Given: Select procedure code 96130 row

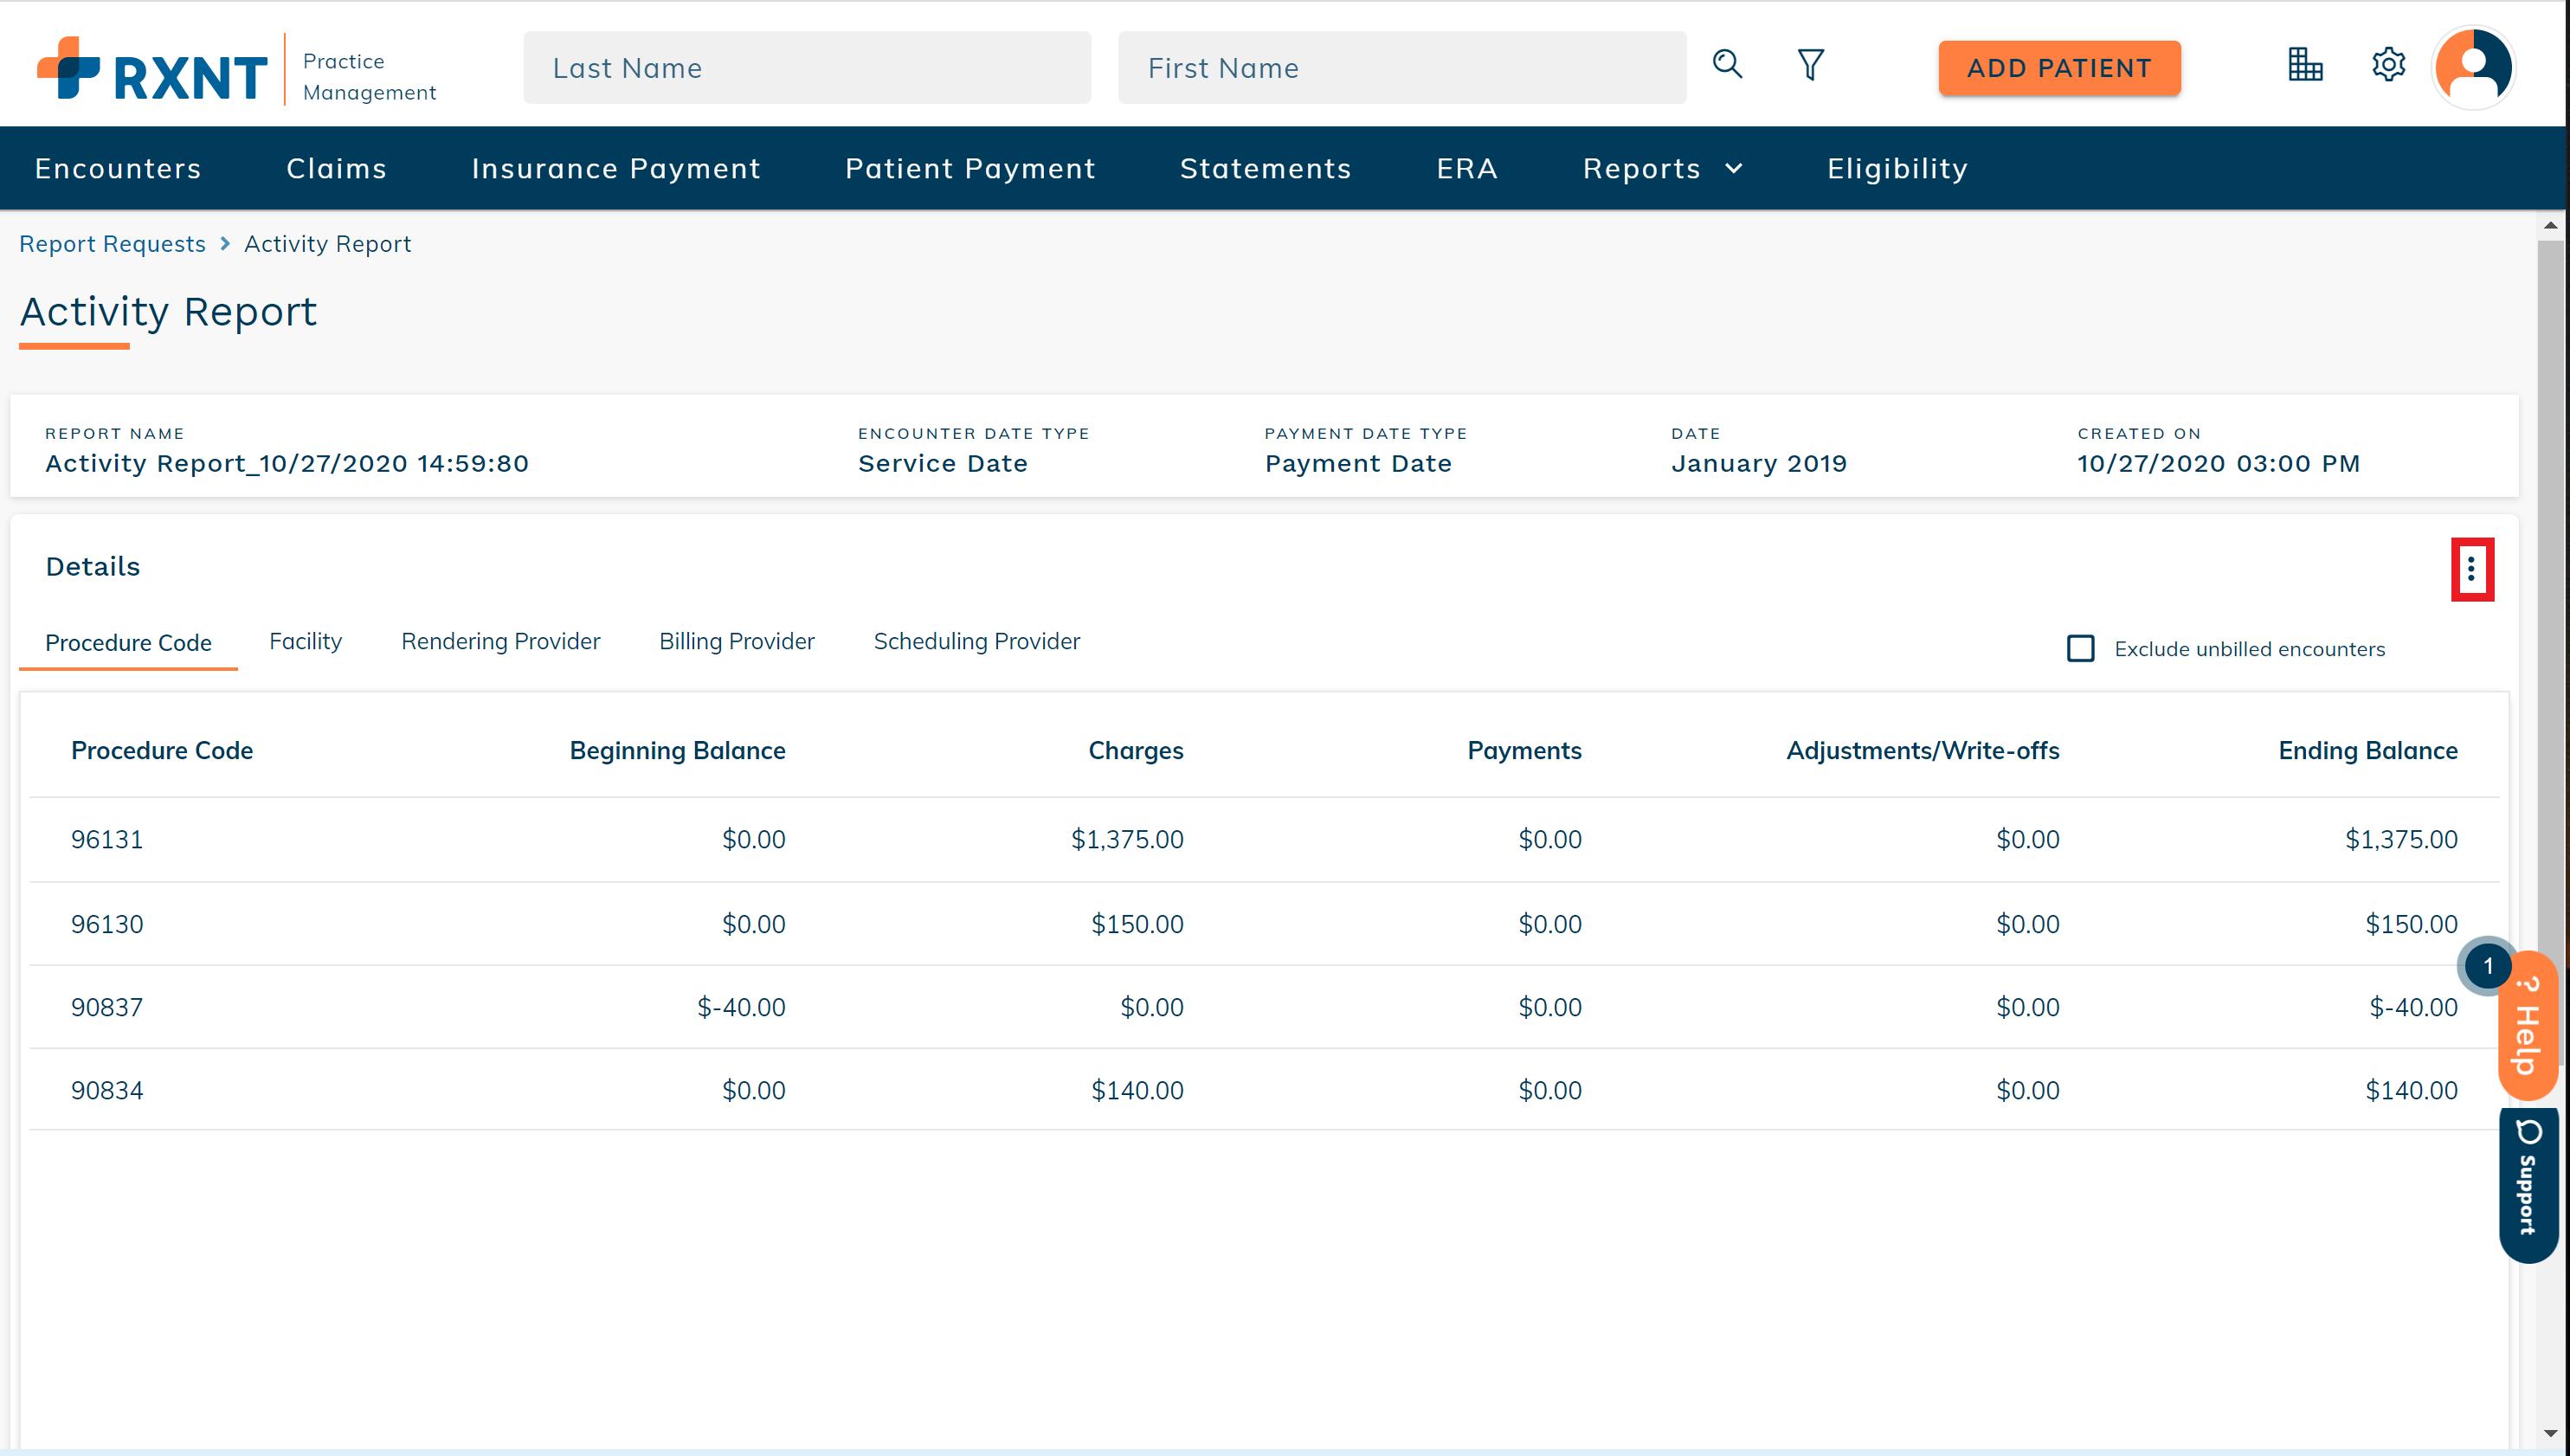Looking at the screenshot, I should [1264, 923].
